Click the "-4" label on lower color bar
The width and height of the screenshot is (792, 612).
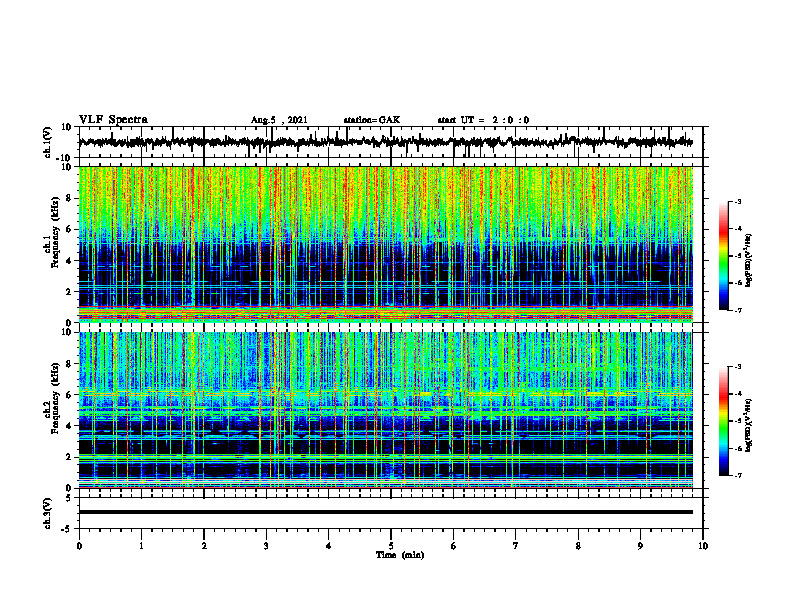tap(738, 394)
